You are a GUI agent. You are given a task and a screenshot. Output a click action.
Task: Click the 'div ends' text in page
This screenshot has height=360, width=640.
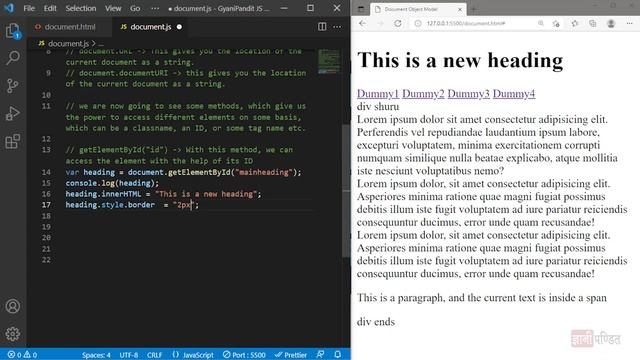(376, 322)
